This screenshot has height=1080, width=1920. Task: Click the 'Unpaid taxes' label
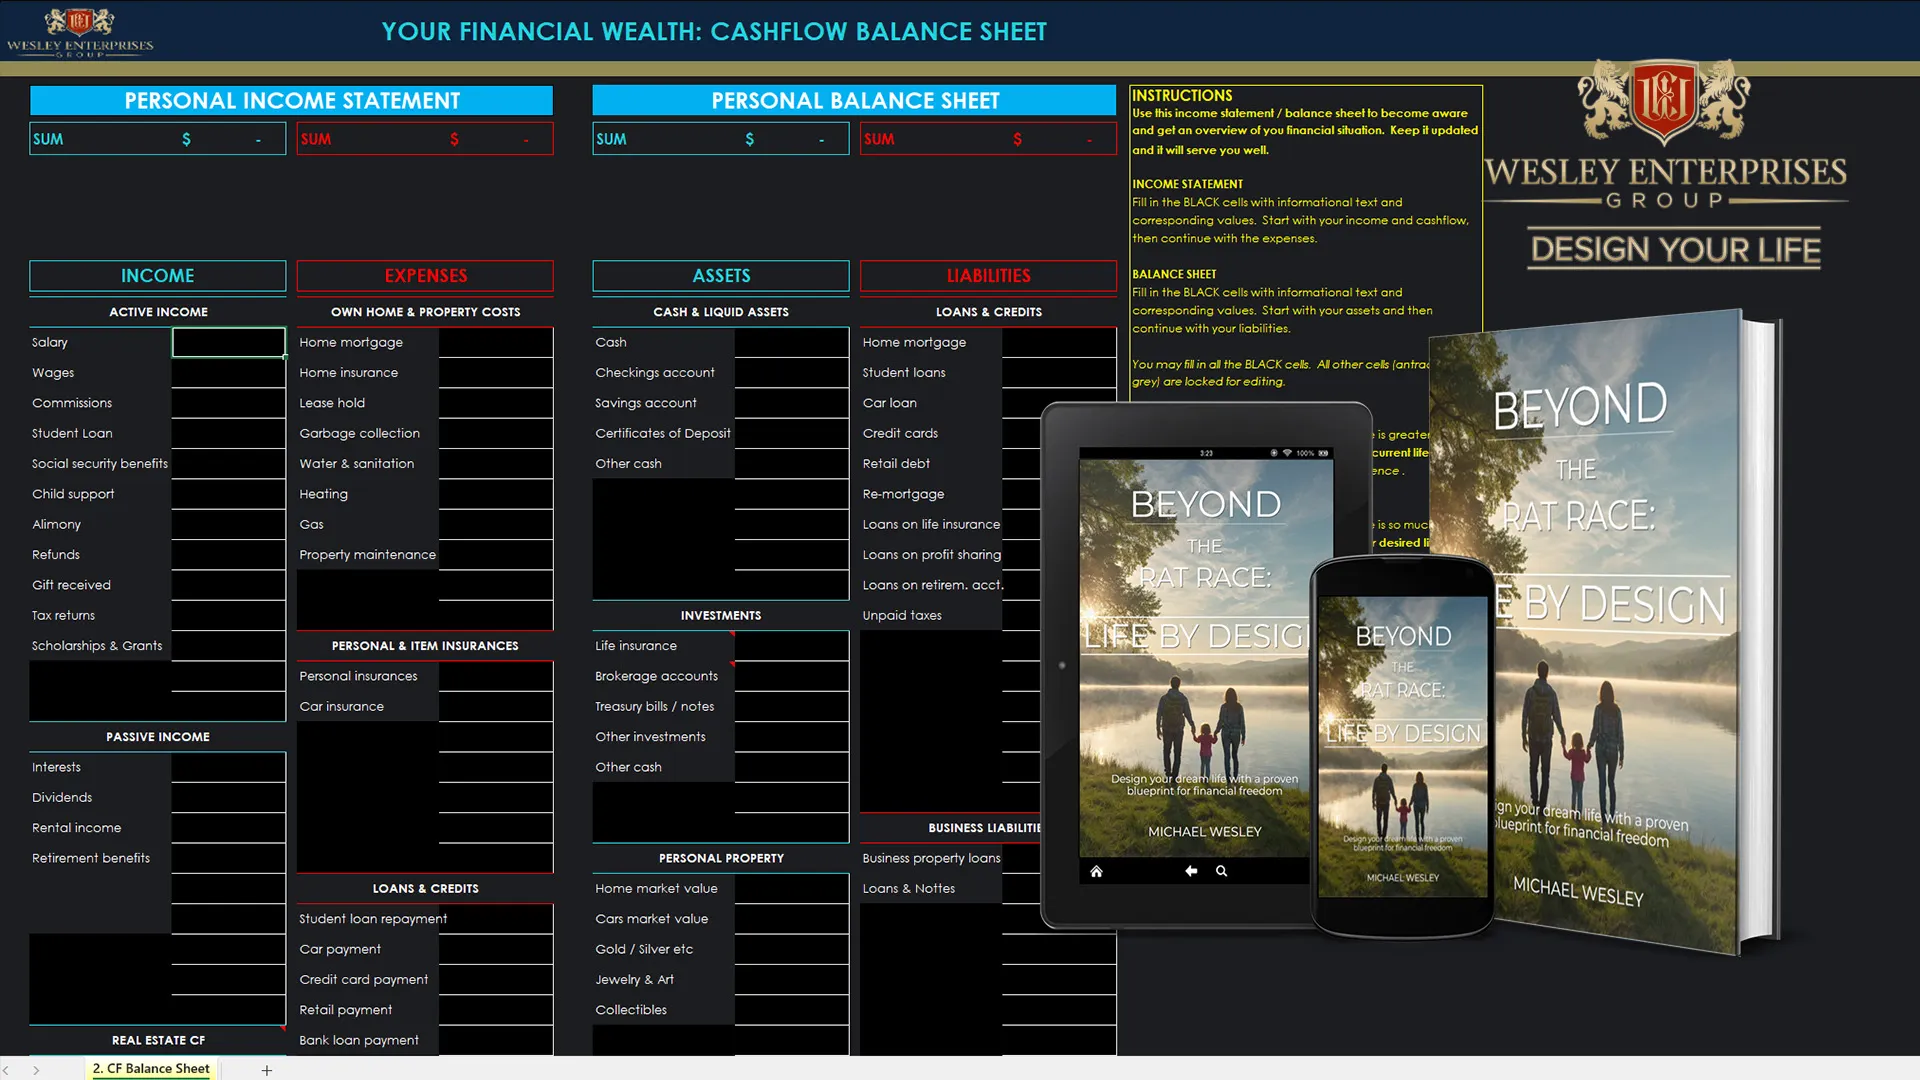(902, 616)
